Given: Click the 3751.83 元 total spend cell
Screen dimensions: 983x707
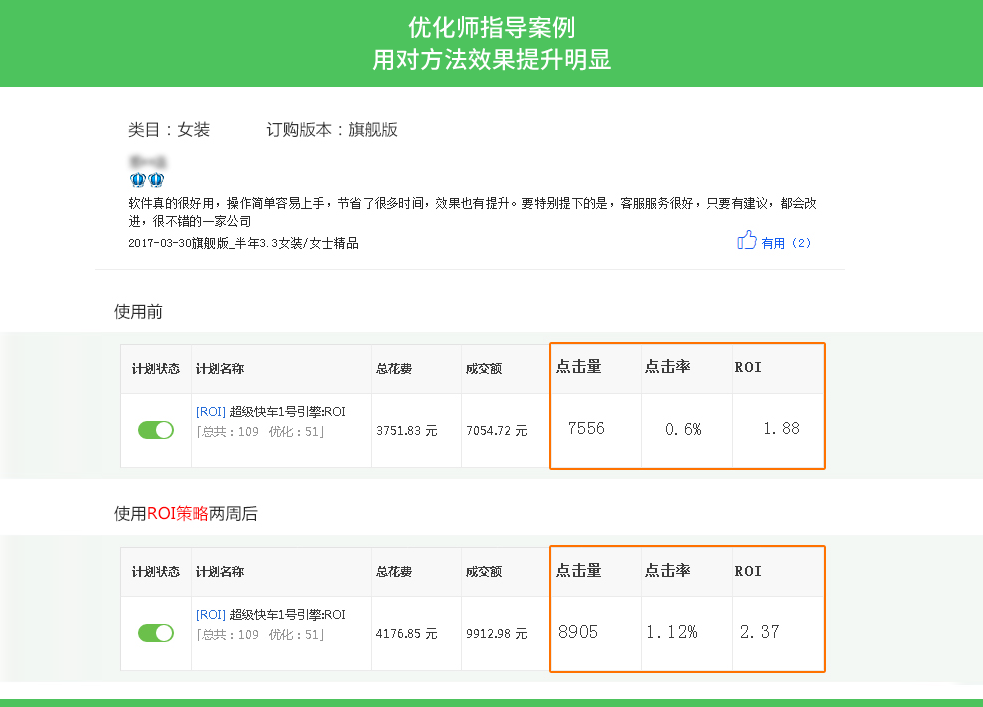Looking at the screenshot, I should pyautogui.click(x=406, y=431).
